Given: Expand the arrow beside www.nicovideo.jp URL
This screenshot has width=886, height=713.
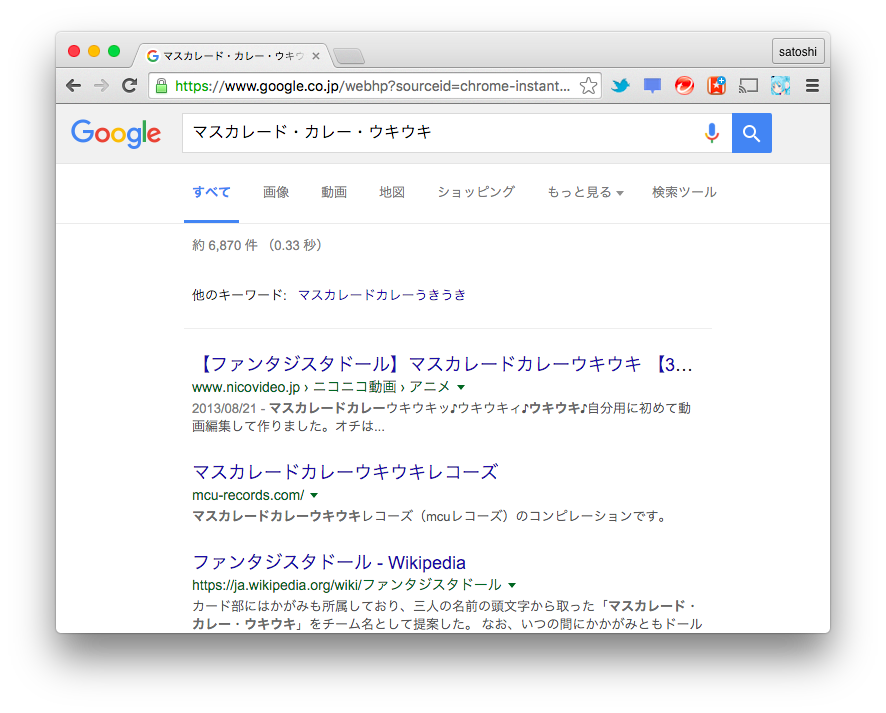Looking at the screenshot, I should [x=461, y=388].
